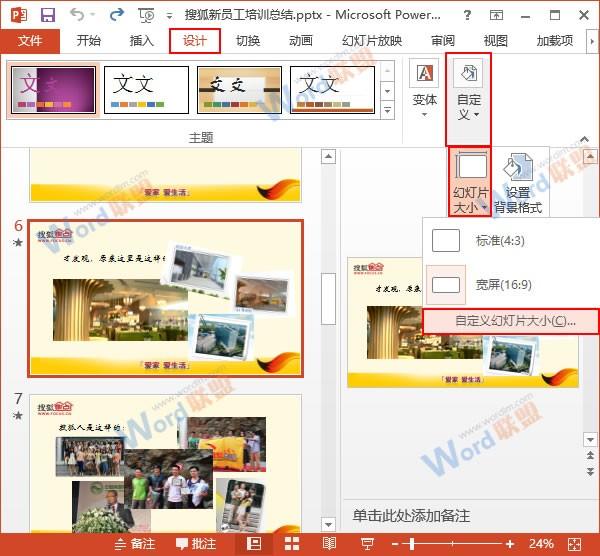Open the 文件 (File) tab
Image resolution: width=600 pixels, height=556 pixels.
coord(30,41)
